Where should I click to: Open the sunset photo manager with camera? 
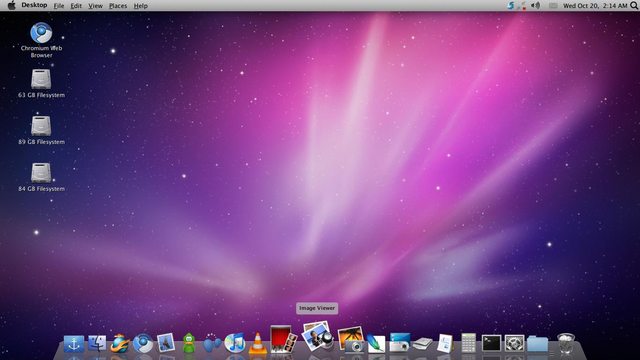point(351,339)
